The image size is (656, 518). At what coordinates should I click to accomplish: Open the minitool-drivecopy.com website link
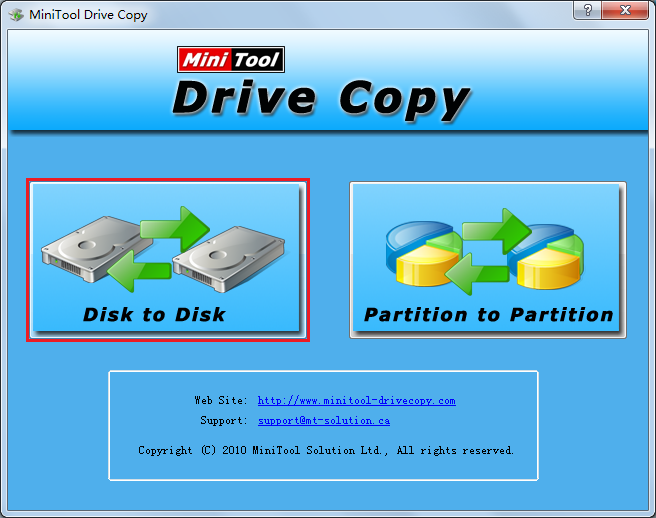[356, 401]
